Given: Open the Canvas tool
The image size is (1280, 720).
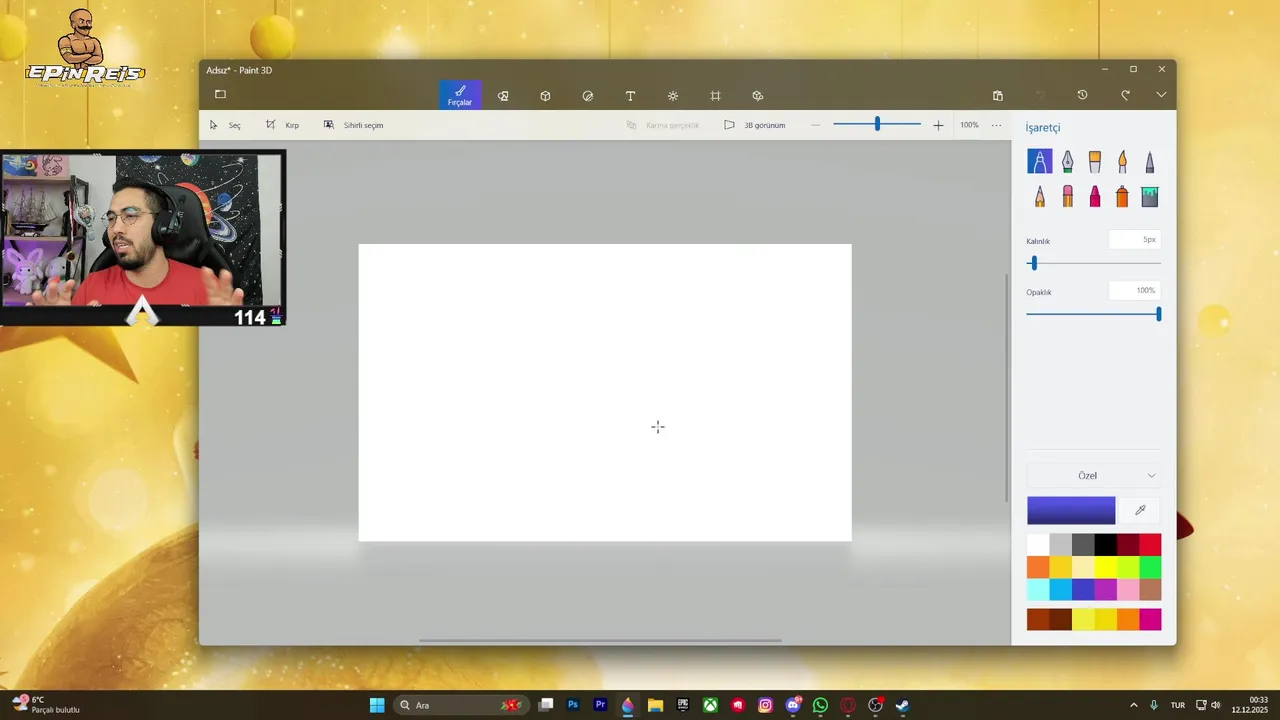Looking at the screenshot, I should point(715,96).
